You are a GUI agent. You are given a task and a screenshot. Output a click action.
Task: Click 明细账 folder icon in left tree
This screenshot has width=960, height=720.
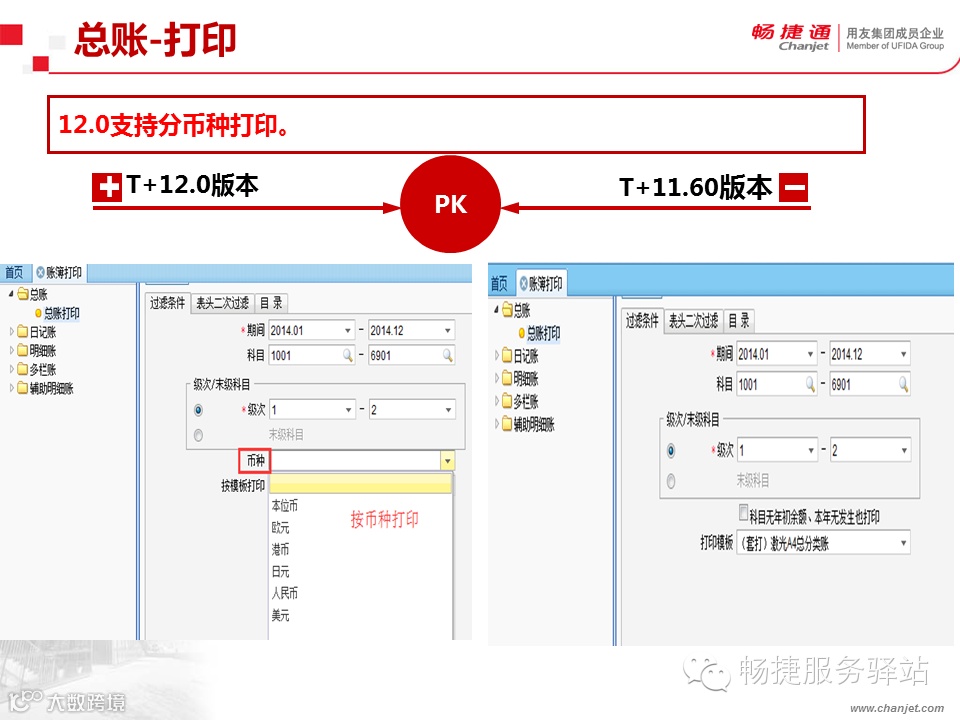point(23,351)
